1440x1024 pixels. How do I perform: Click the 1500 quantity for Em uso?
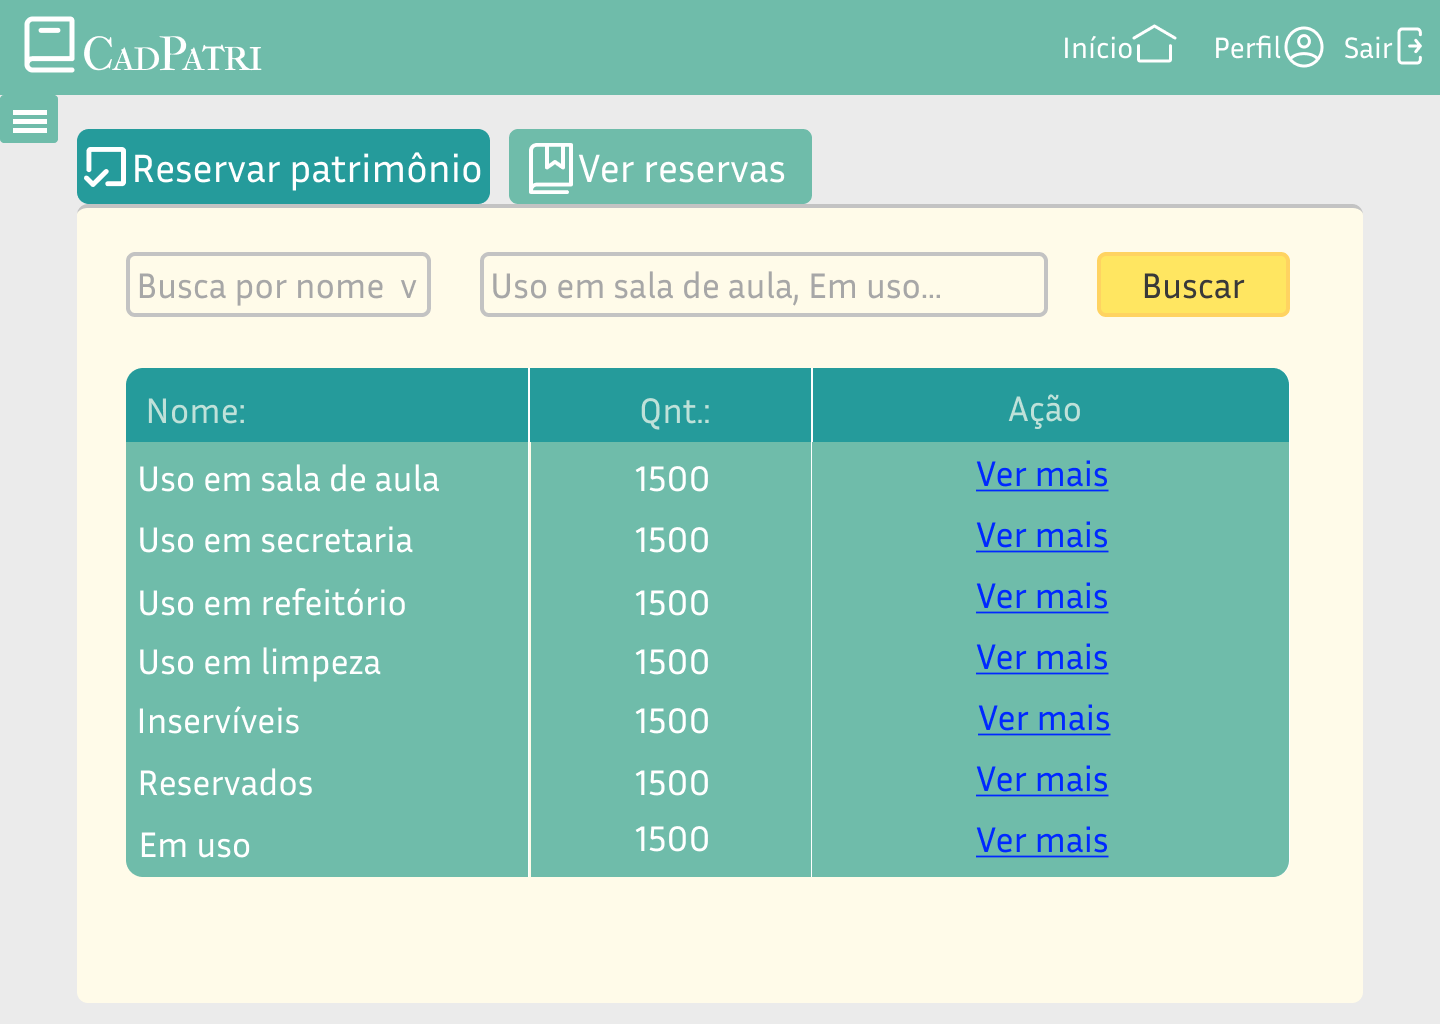pos(672,840)
